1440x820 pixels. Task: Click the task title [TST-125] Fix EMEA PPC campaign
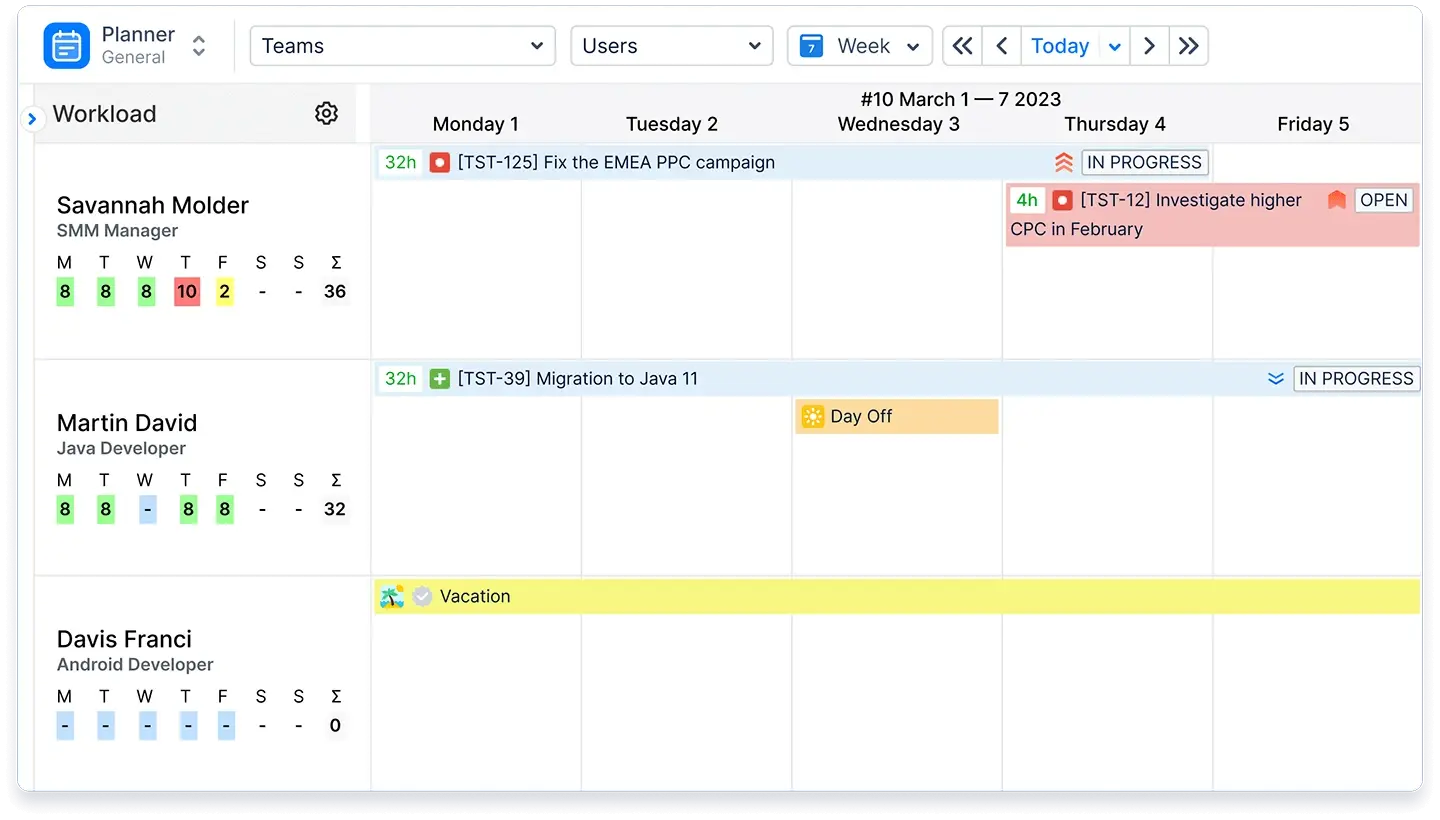(617, 162)
